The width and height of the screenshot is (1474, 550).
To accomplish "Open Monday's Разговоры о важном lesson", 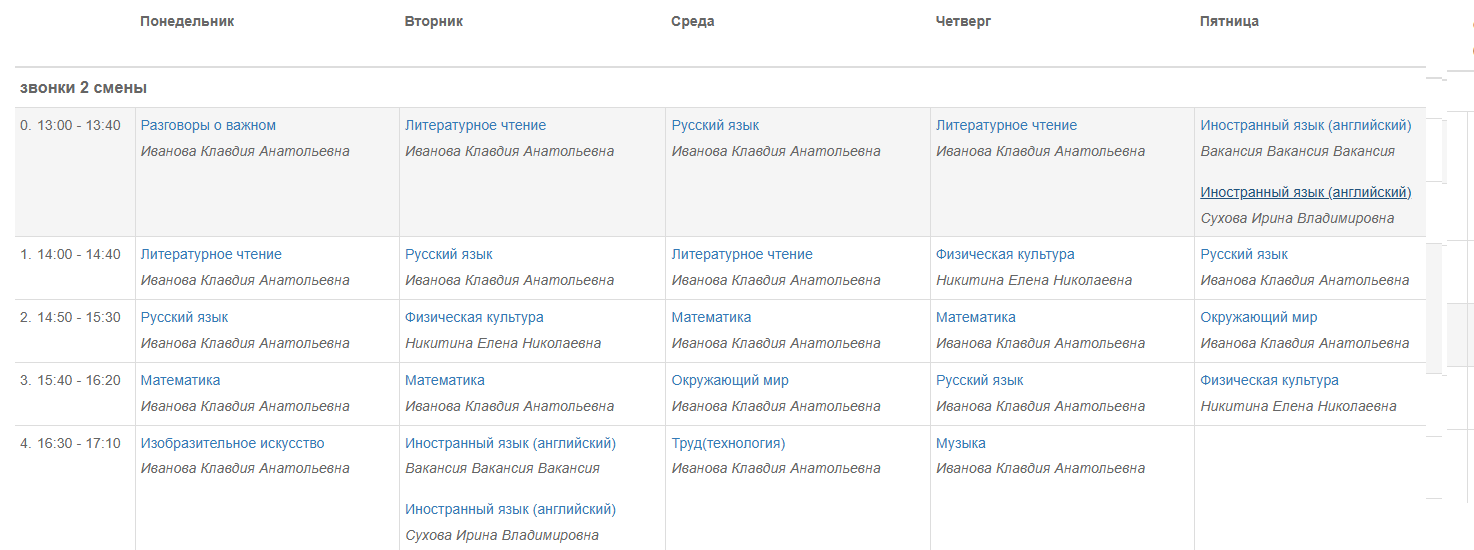I will tap(208, 125).
